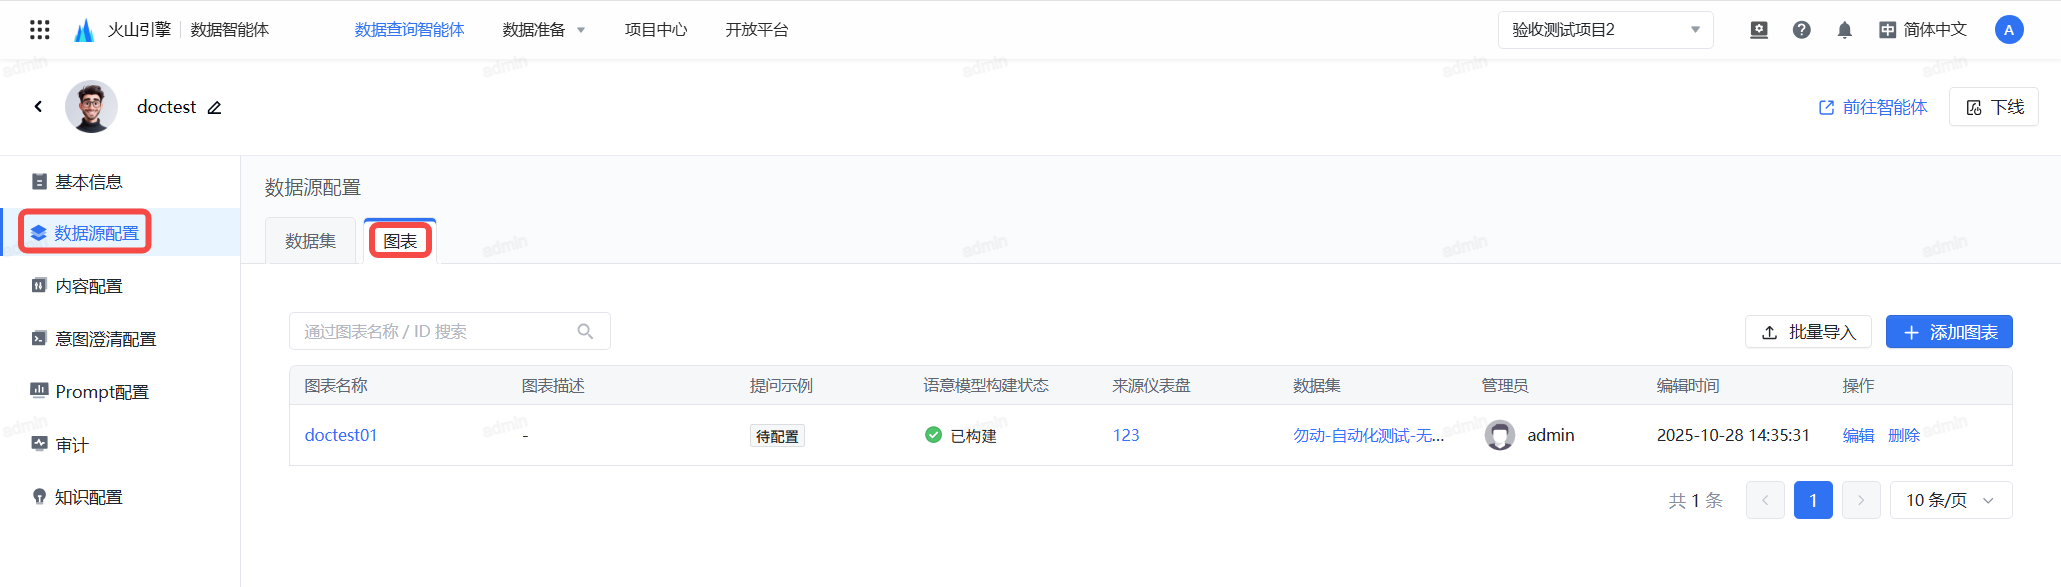Open the doctest01 chart link
Viewport: 2061px width, 587px height.
click(341, 435)
